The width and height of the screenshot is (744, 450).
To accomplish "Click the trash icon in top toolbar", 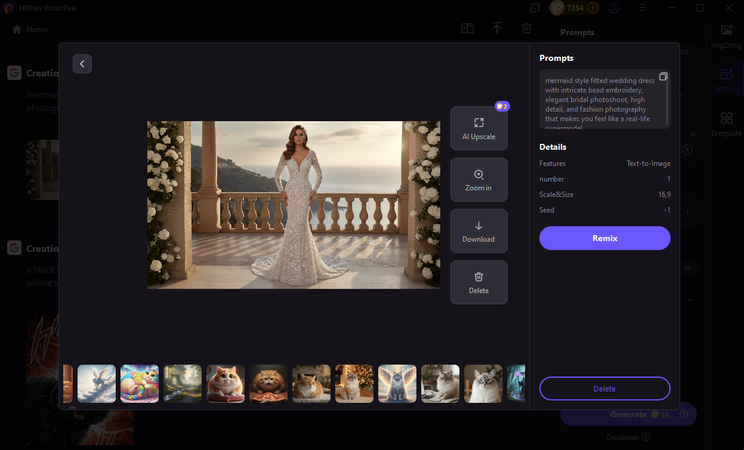I will (527, 28).
